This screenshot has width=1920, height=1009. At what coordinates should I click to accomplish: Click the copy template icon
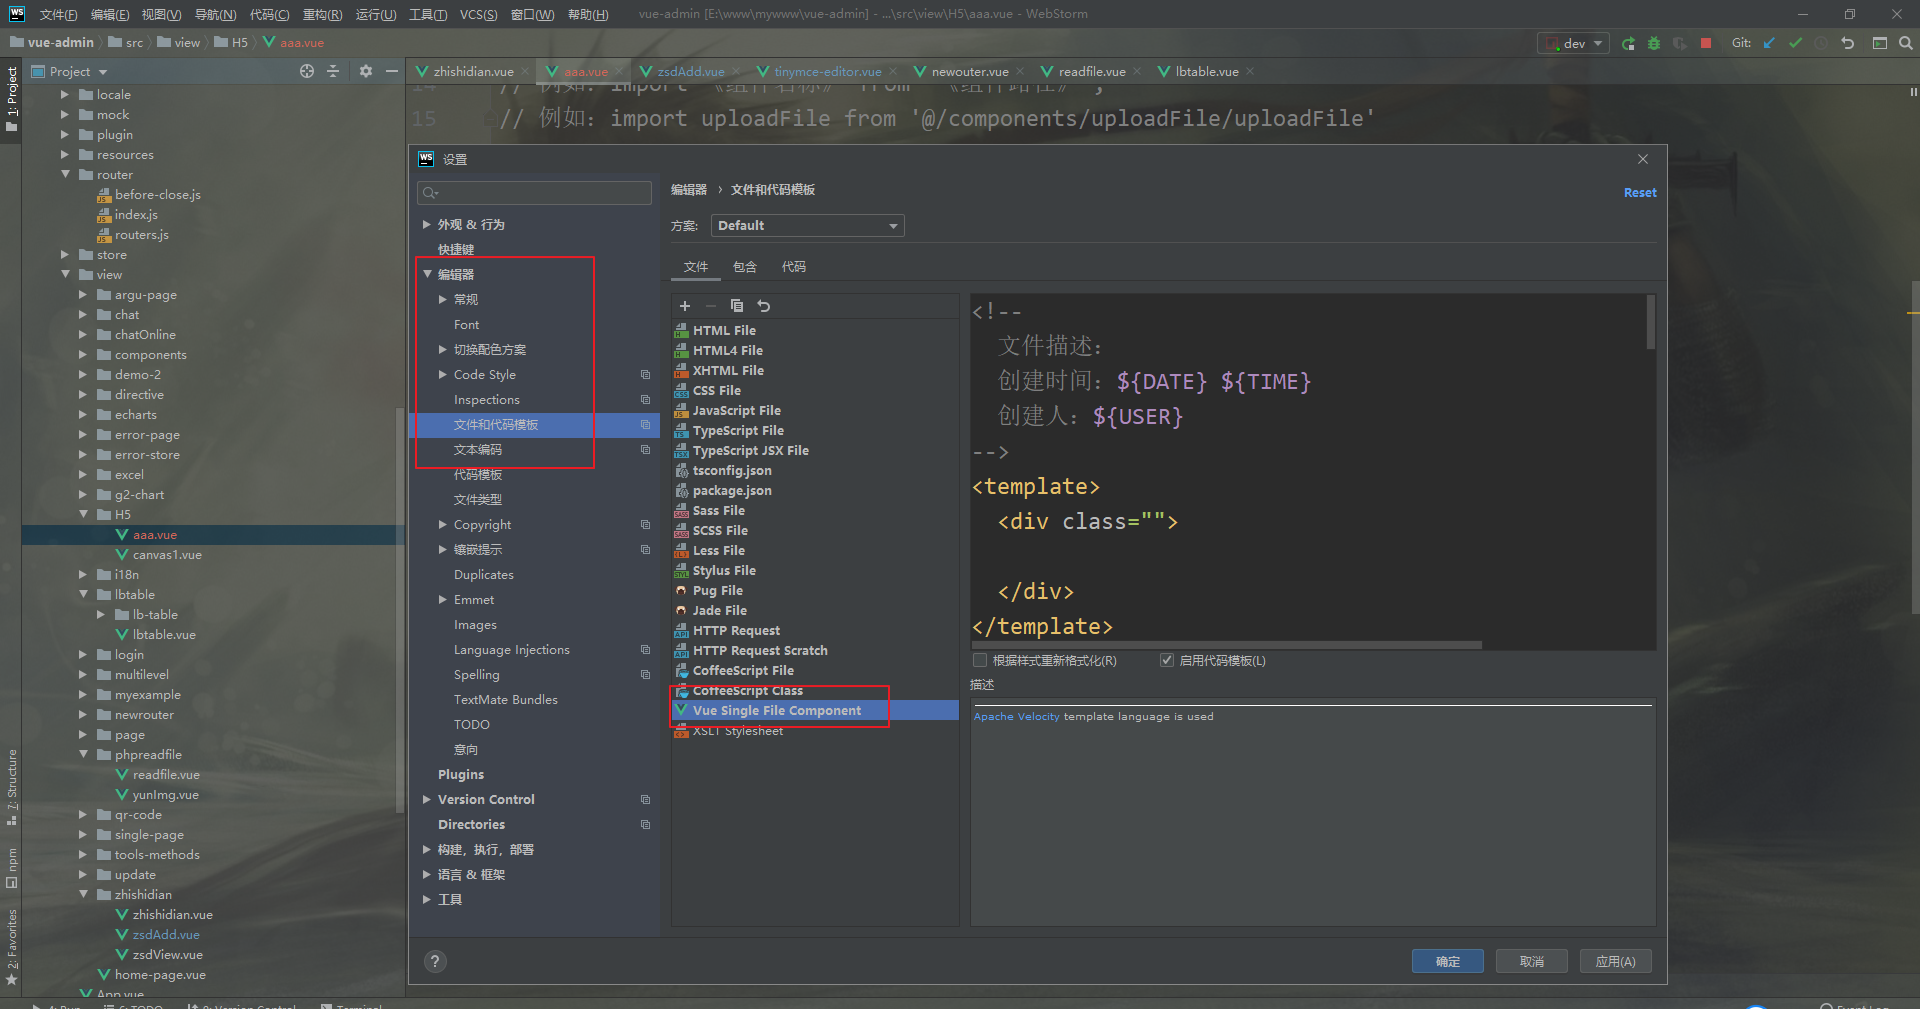click(x=737, y=306)
